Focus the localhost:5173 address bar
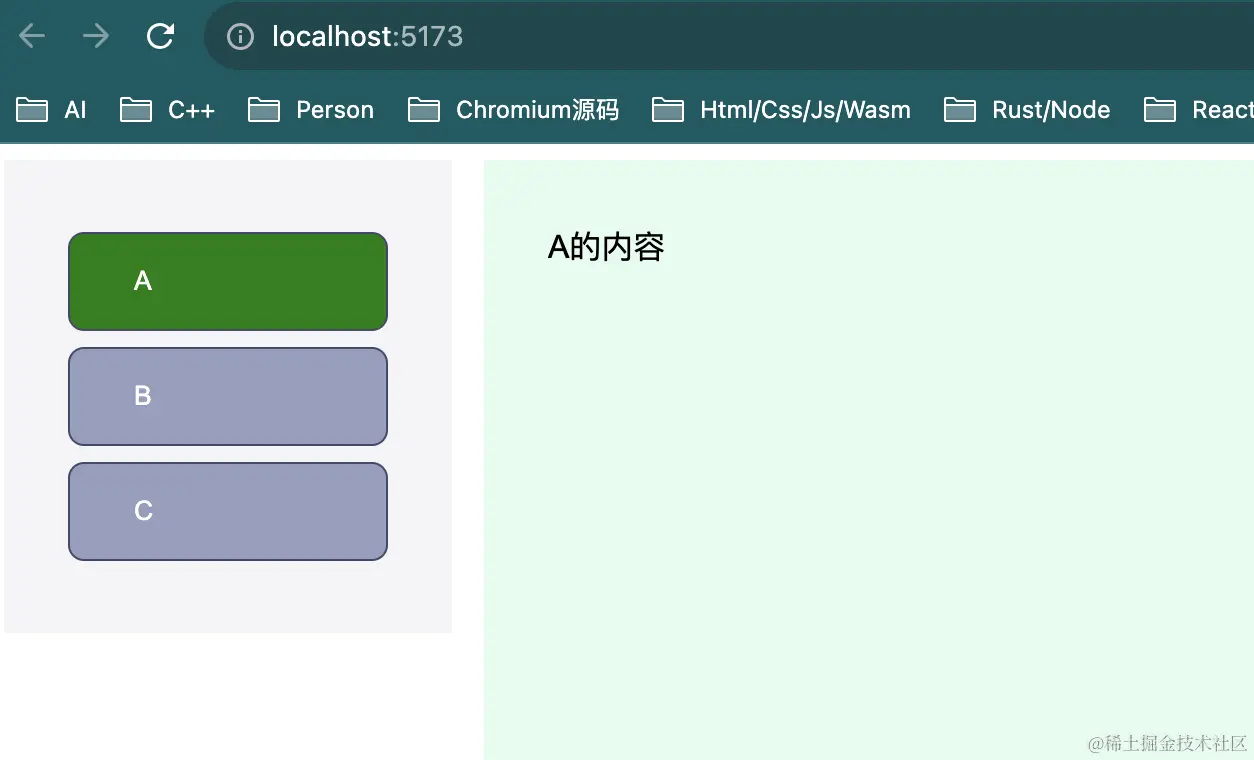This screenshot has width=1254, height=760. pyautogui.click(x=729, y=37)
